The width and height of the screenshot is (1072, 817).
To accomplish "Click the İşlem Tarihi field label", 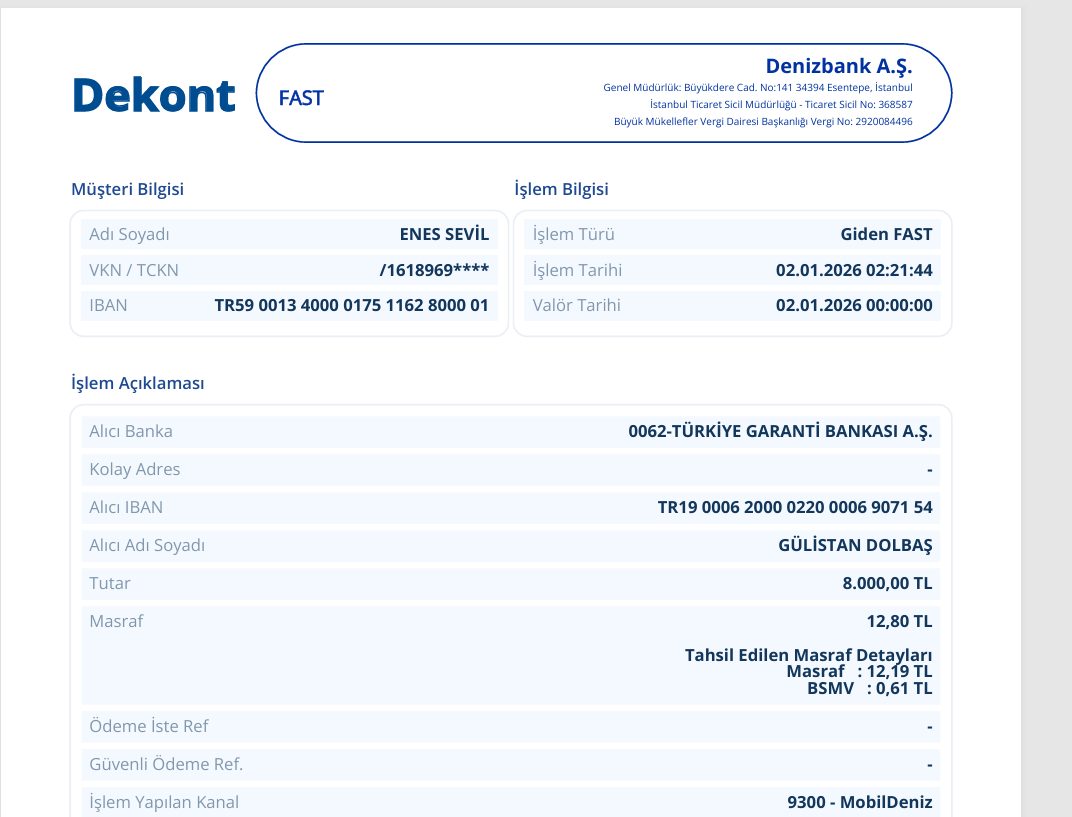I will (577, 270).
